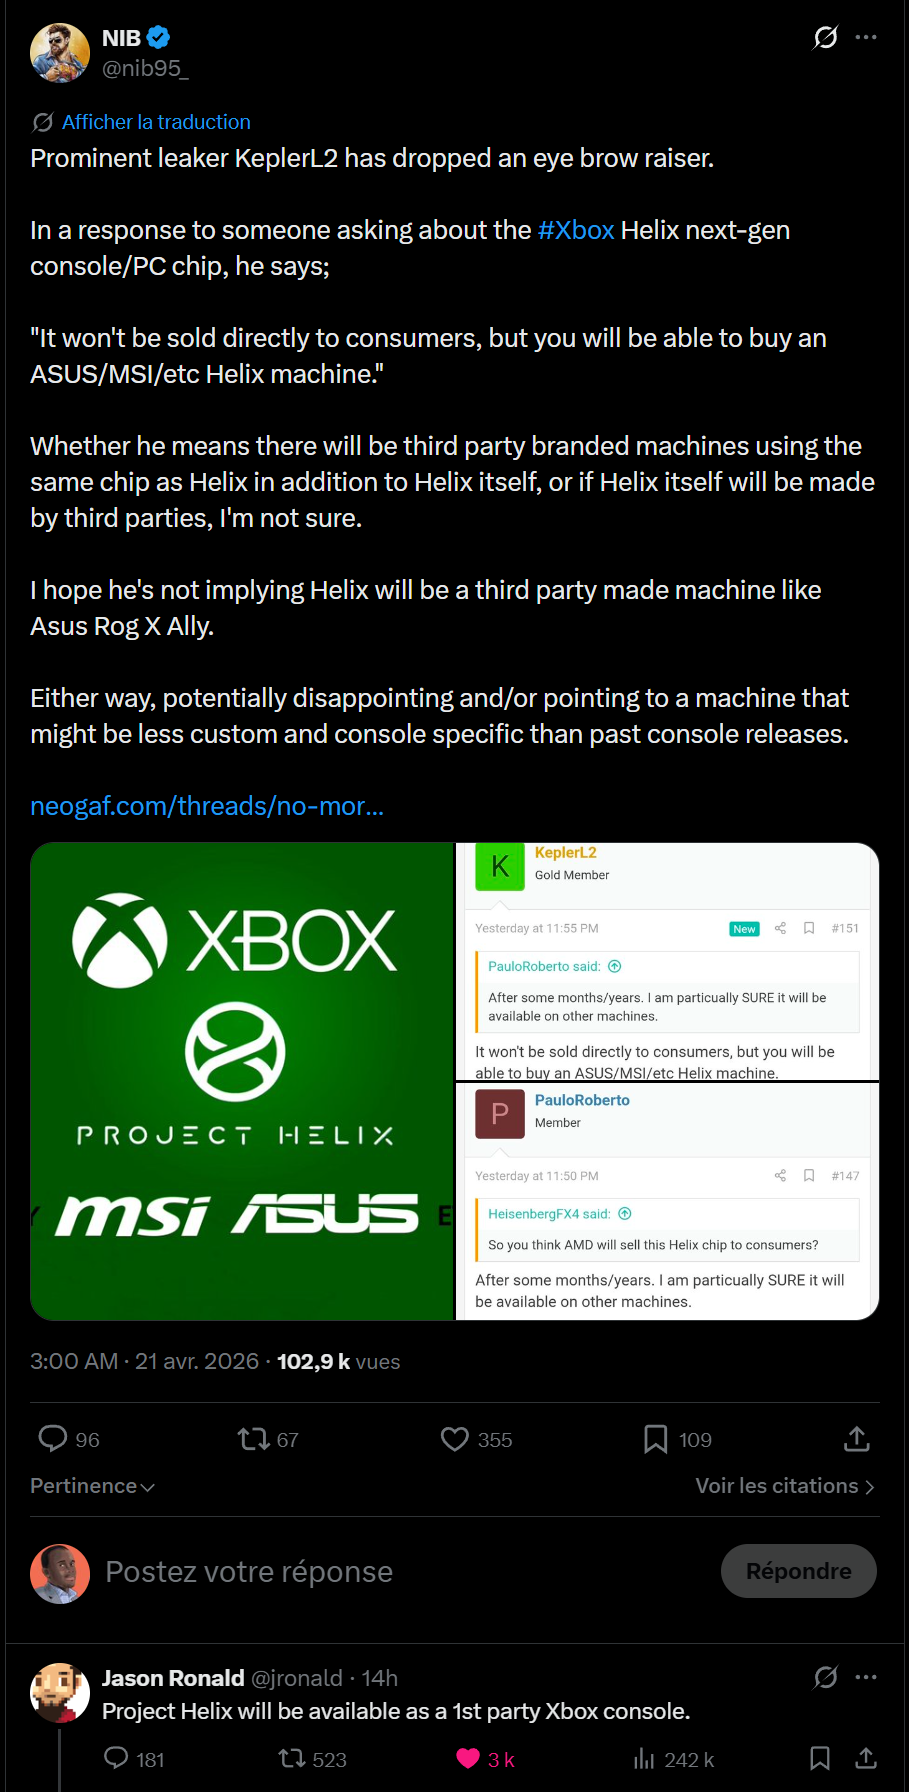Open the neogaf.com thread link

(207, 806)
